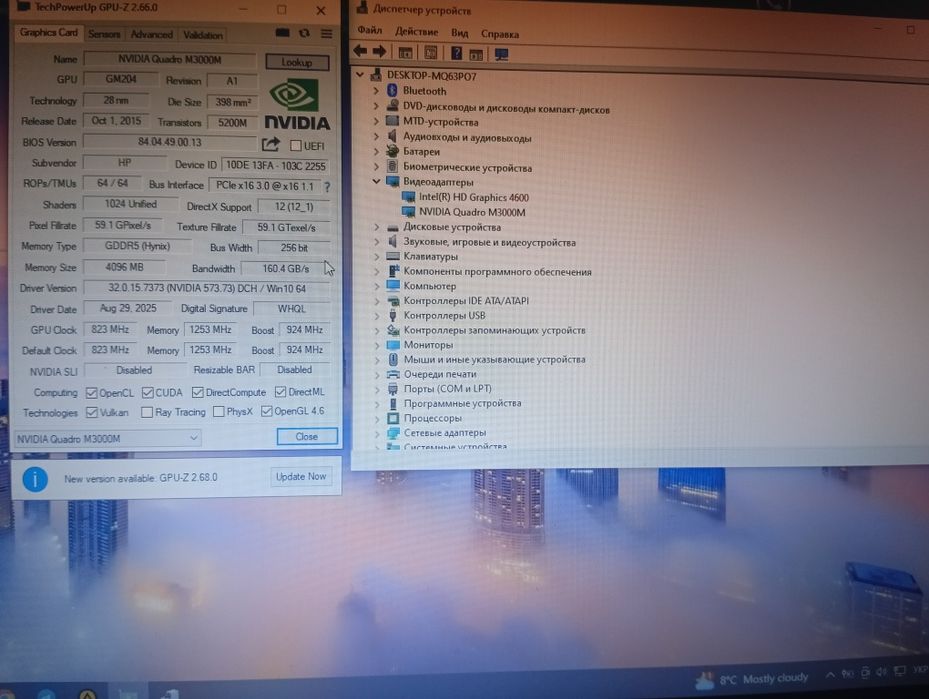Click the NVIDIA logo in GPU-Z
This screenshot has width=929, height=699.
pyautogui.click(x=296, y=105)
